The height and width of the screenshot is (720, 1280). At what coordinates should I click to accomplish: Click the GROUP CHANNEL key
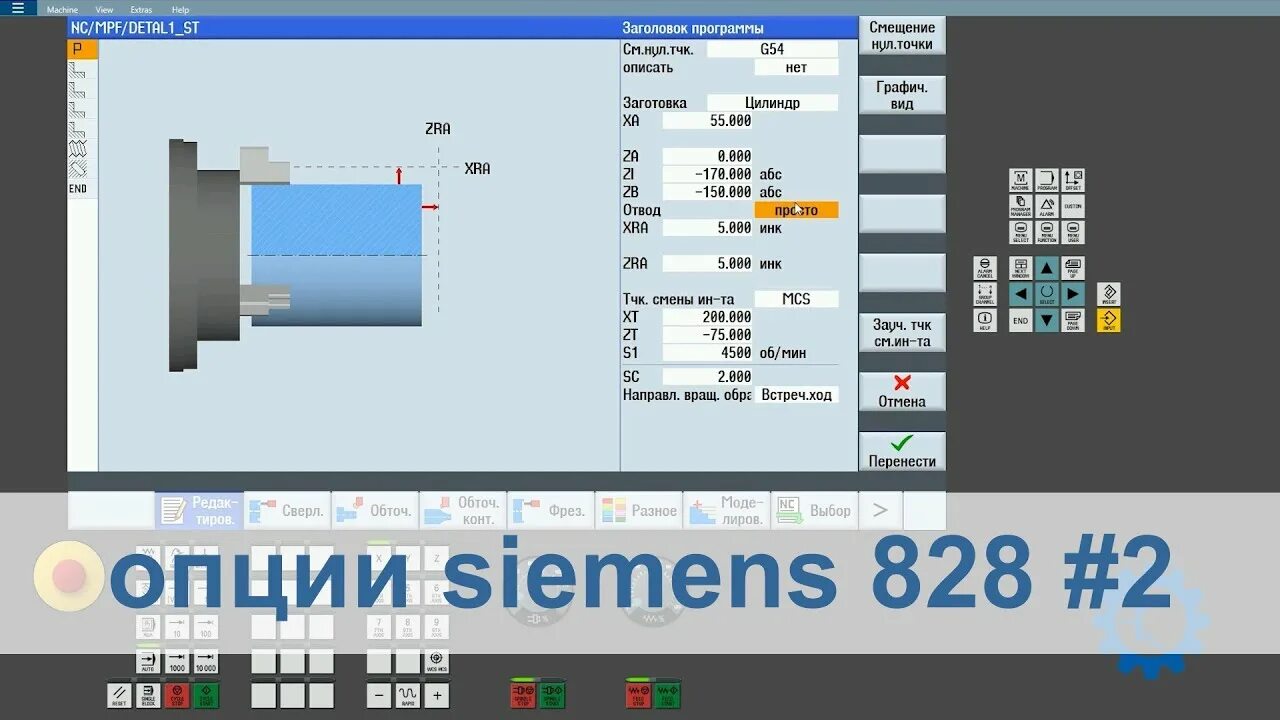tap(985, 294)
